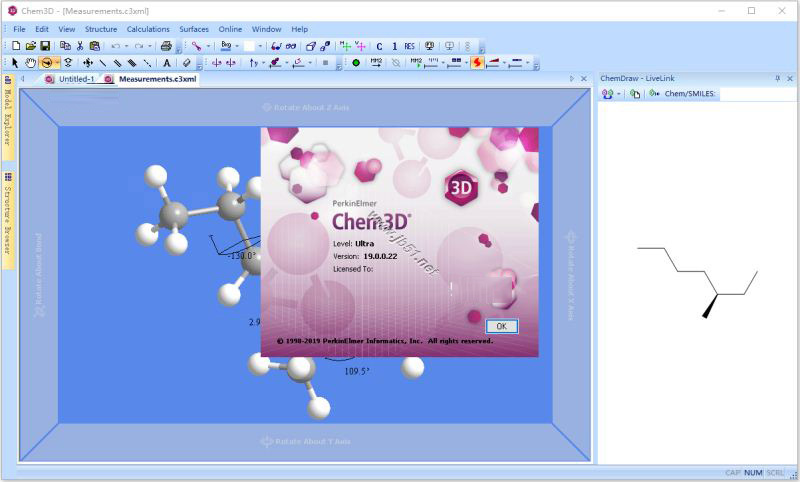Image resolution: width=800 pixels, height=482 pixels.
Task: Open the LiveLink sync mode dropdown
Action: (x=618, y=94)
